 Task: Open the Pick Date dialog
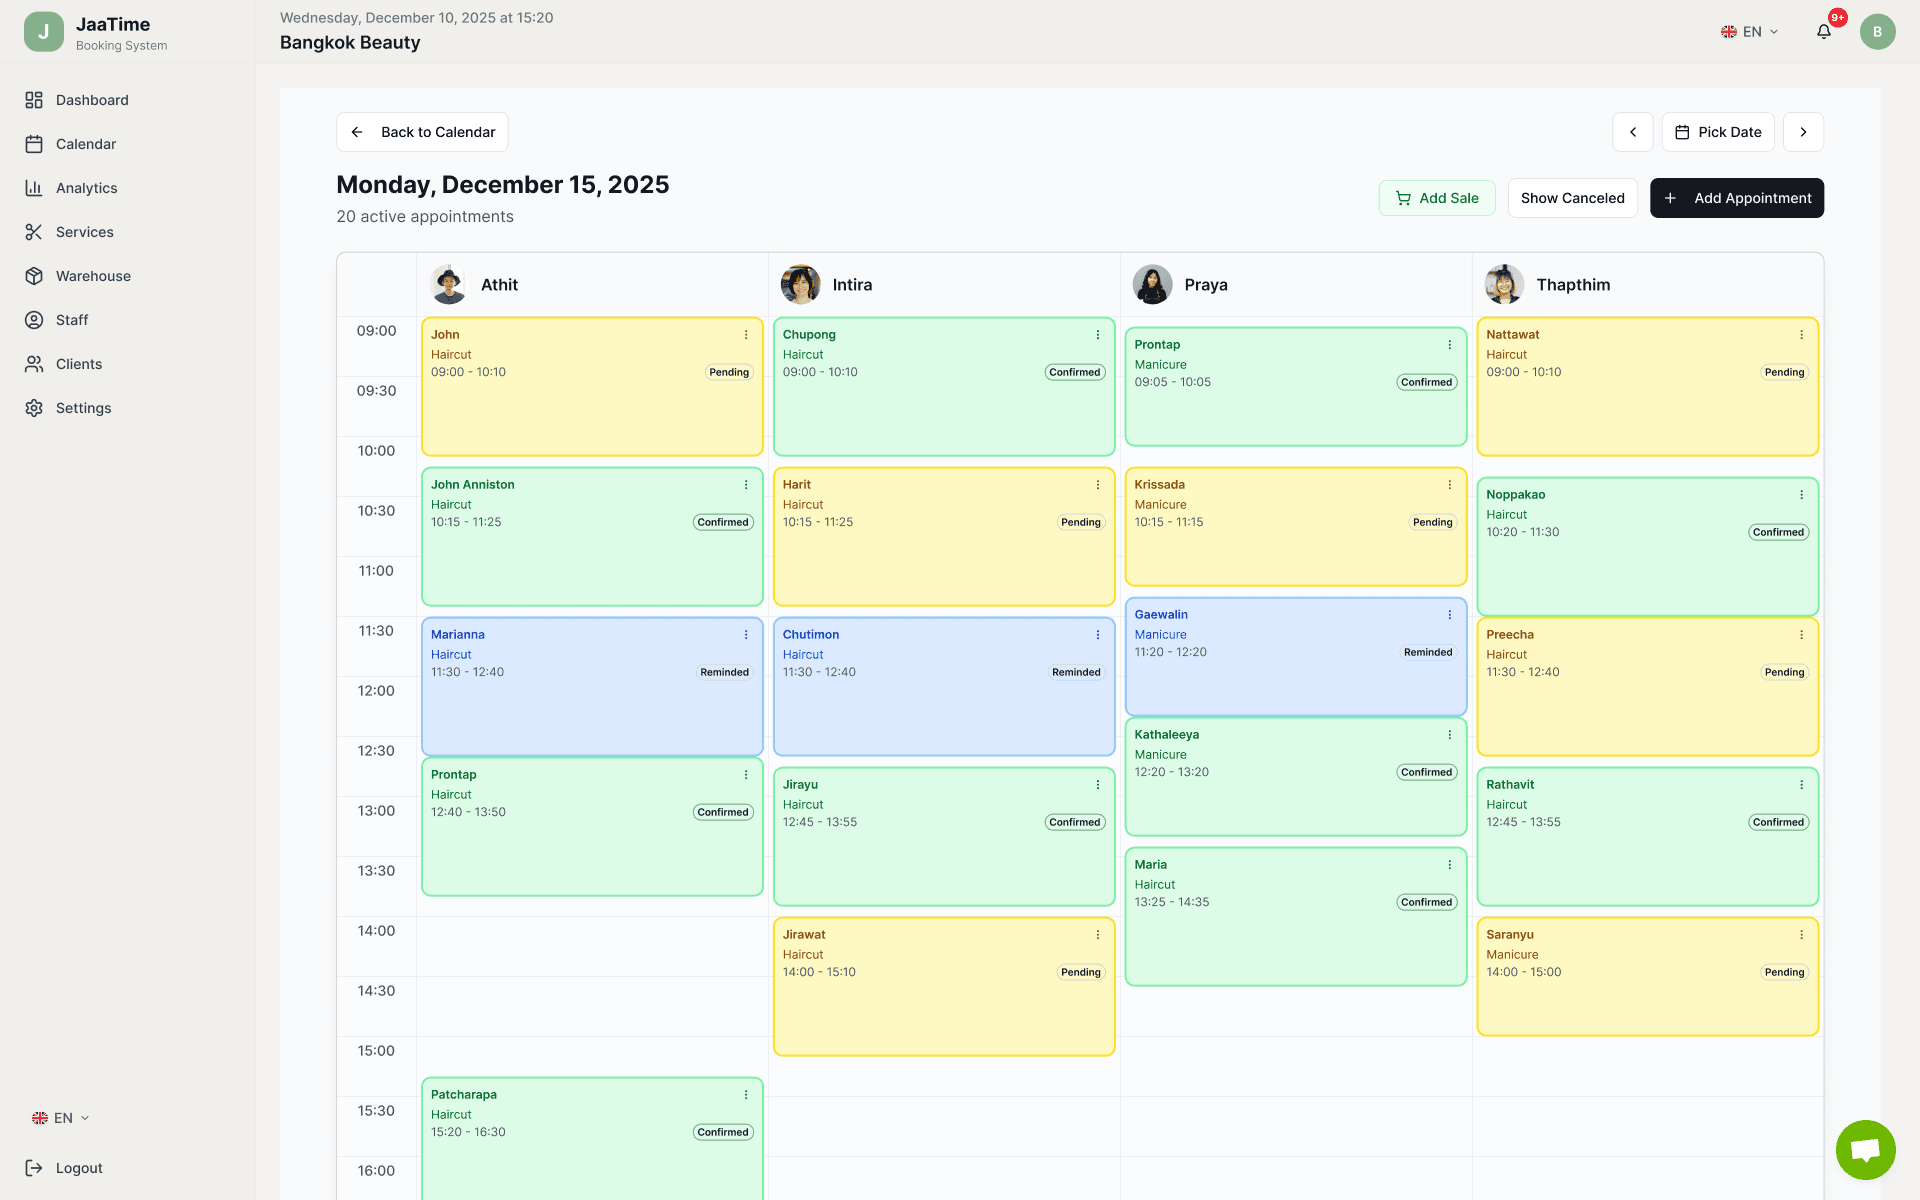1718,132
